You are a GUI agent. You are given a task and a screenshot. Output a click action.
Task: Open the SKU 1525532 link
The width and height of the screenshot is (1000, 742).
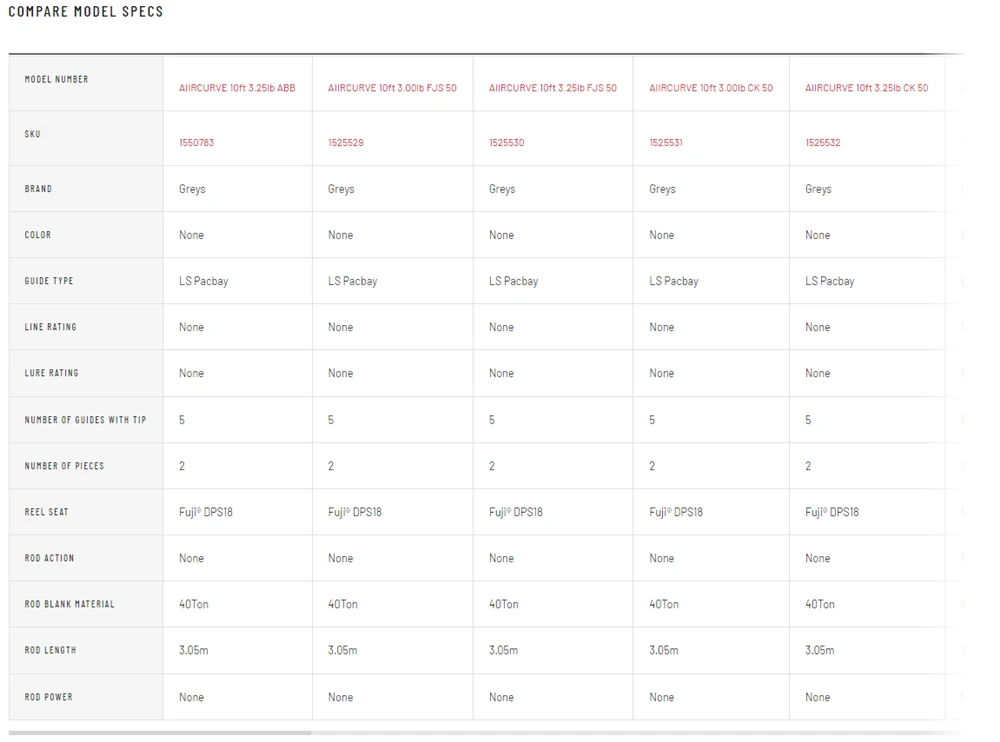coord(822,143)
